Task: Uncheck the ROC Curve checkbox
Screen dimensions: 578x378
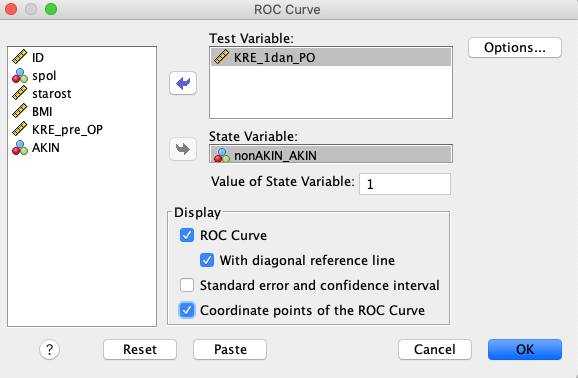Action: click(187, 235)
